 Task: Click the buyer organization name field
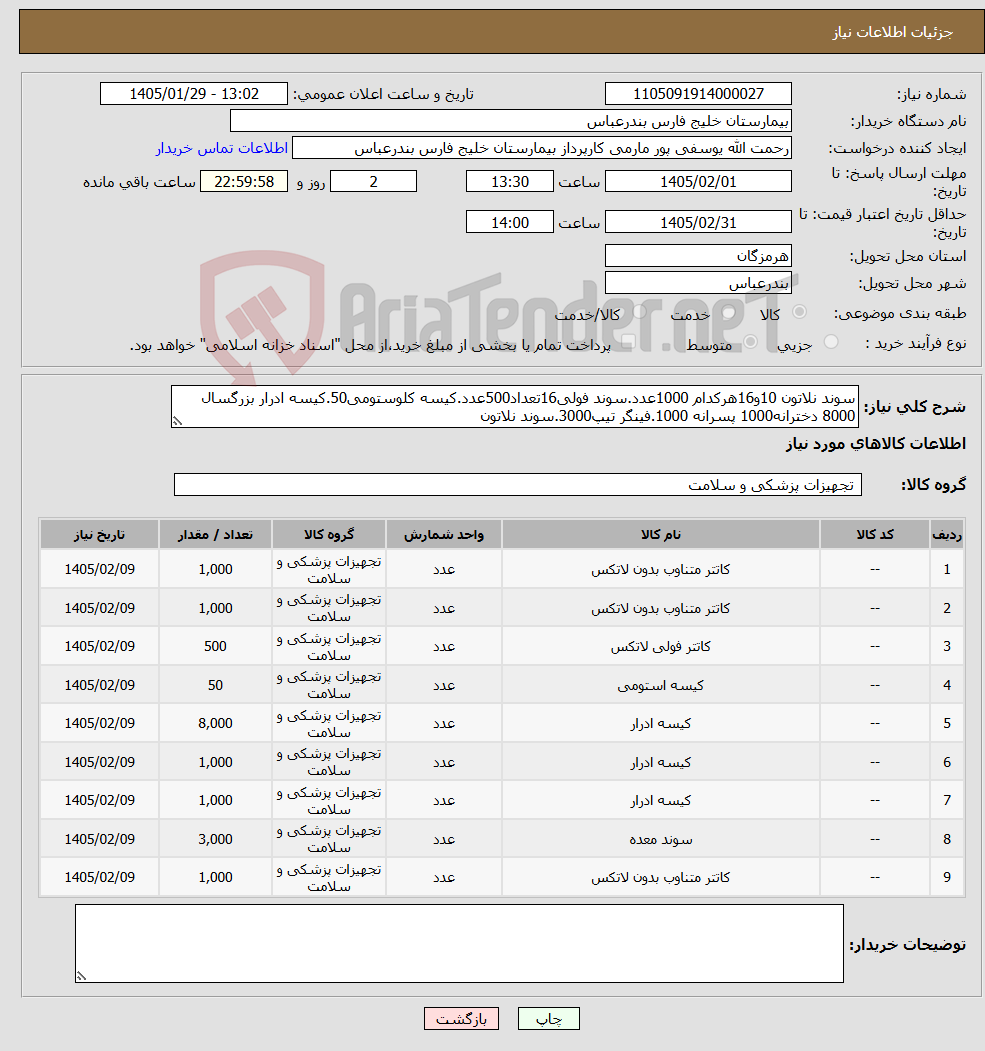click(x=511, y=121)
